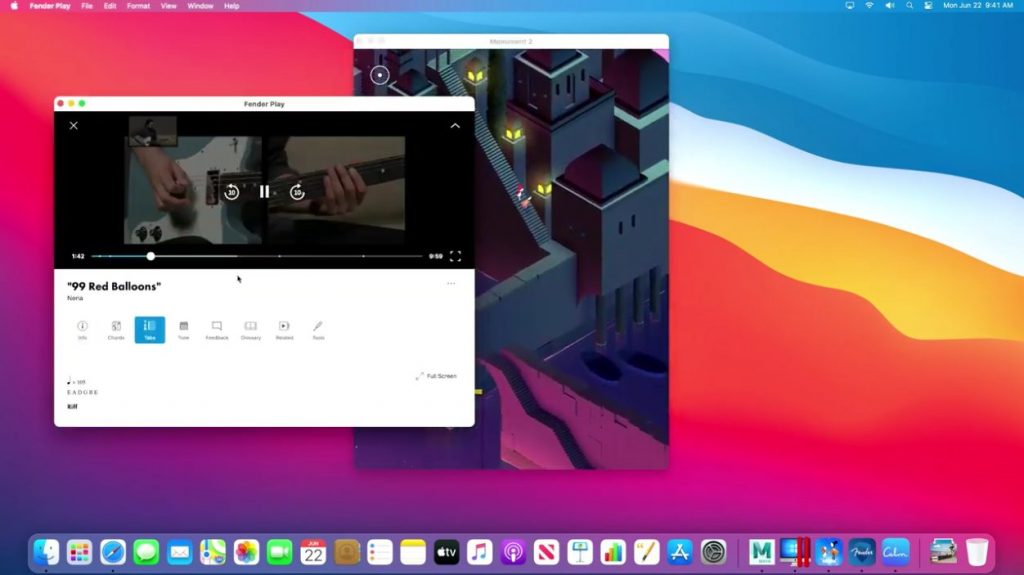Toggle fullscreen for the lesson video

point(455,256)
